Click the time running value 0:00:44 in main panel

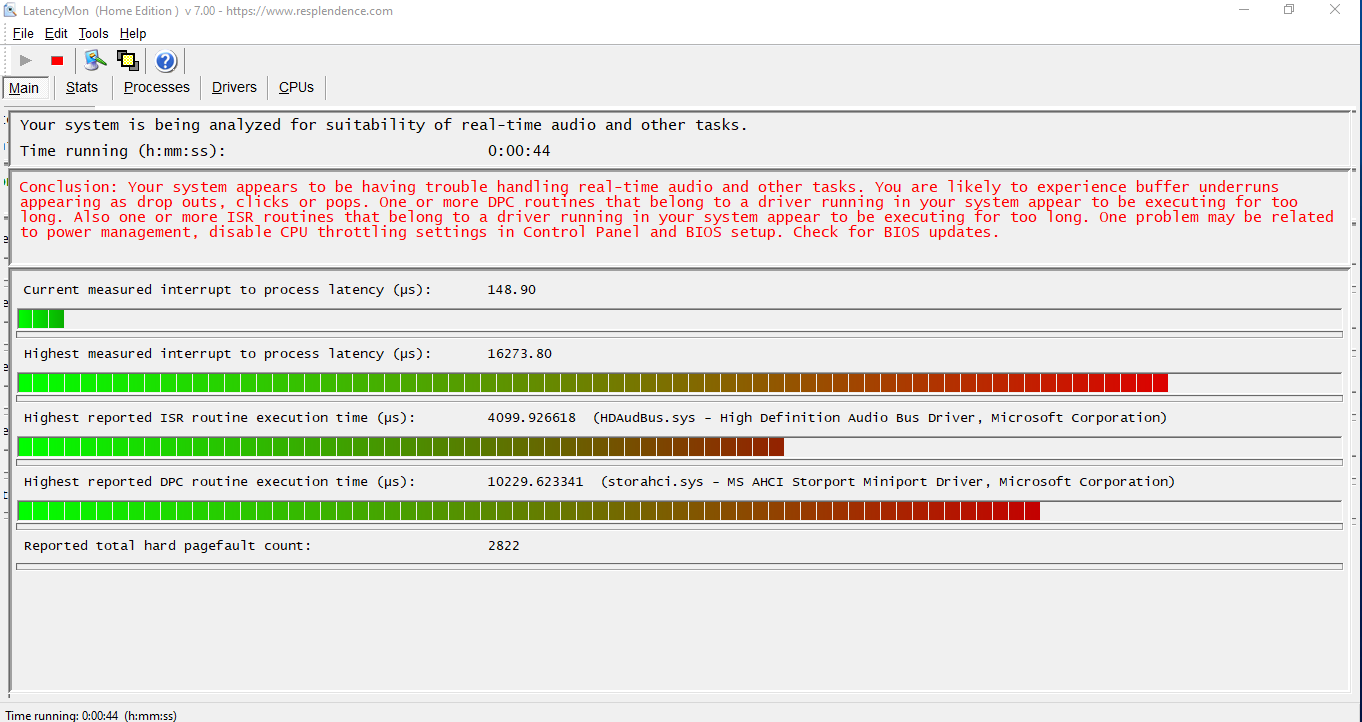519,151
